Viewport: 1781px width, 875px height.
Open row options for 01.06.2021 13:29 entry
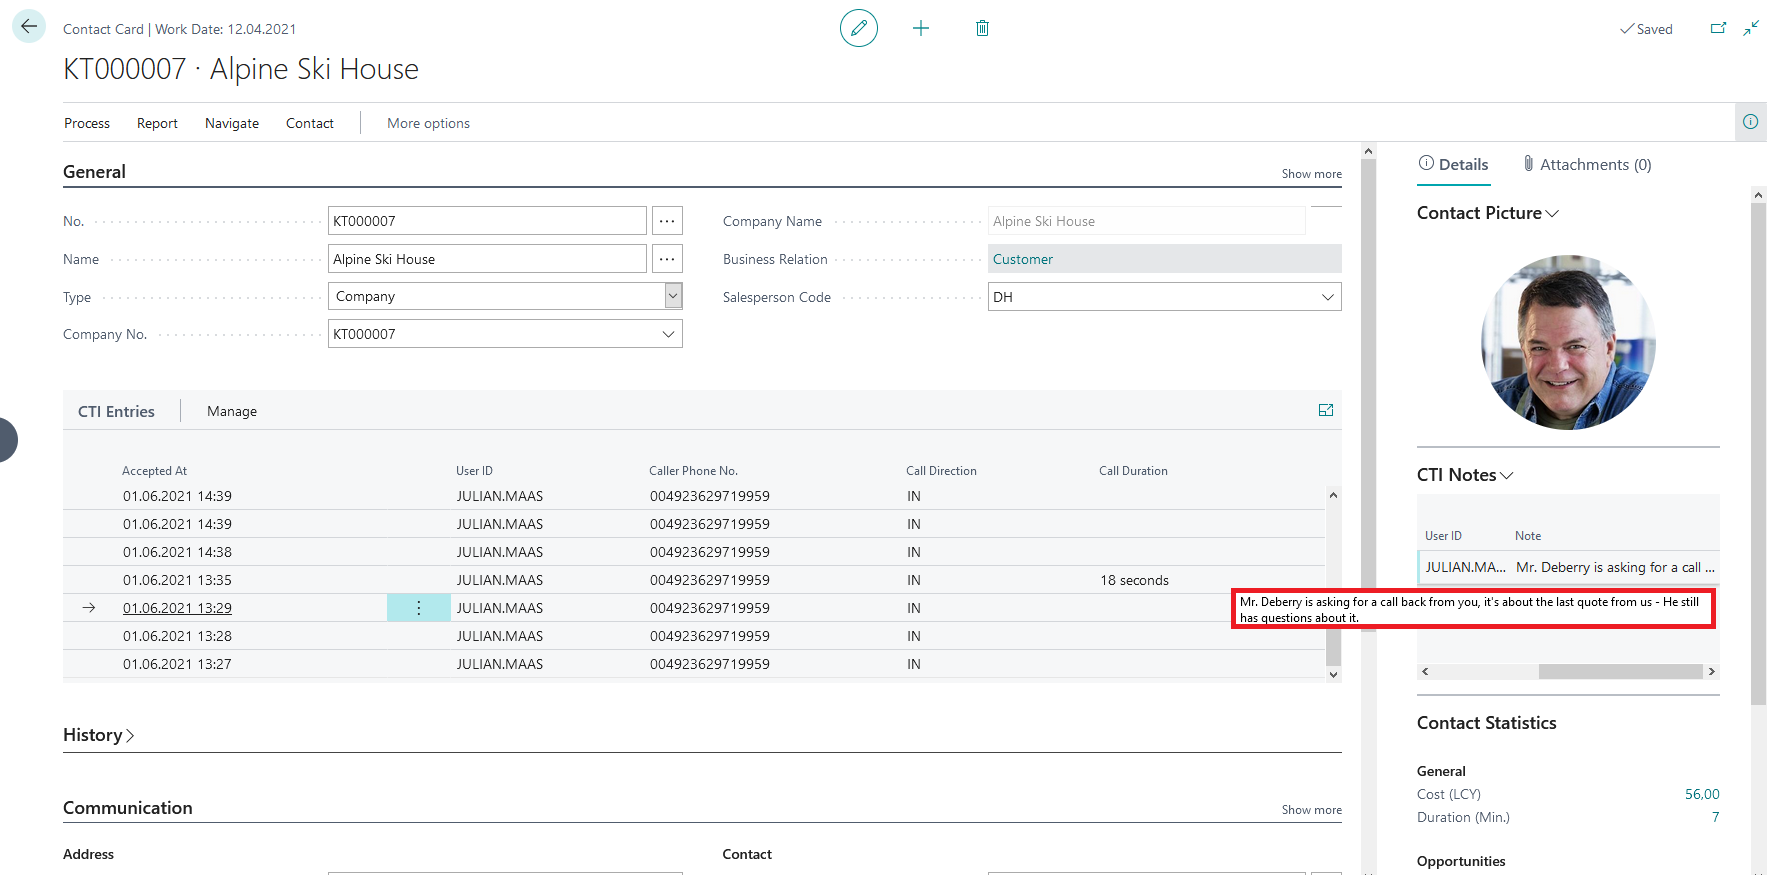419,608
